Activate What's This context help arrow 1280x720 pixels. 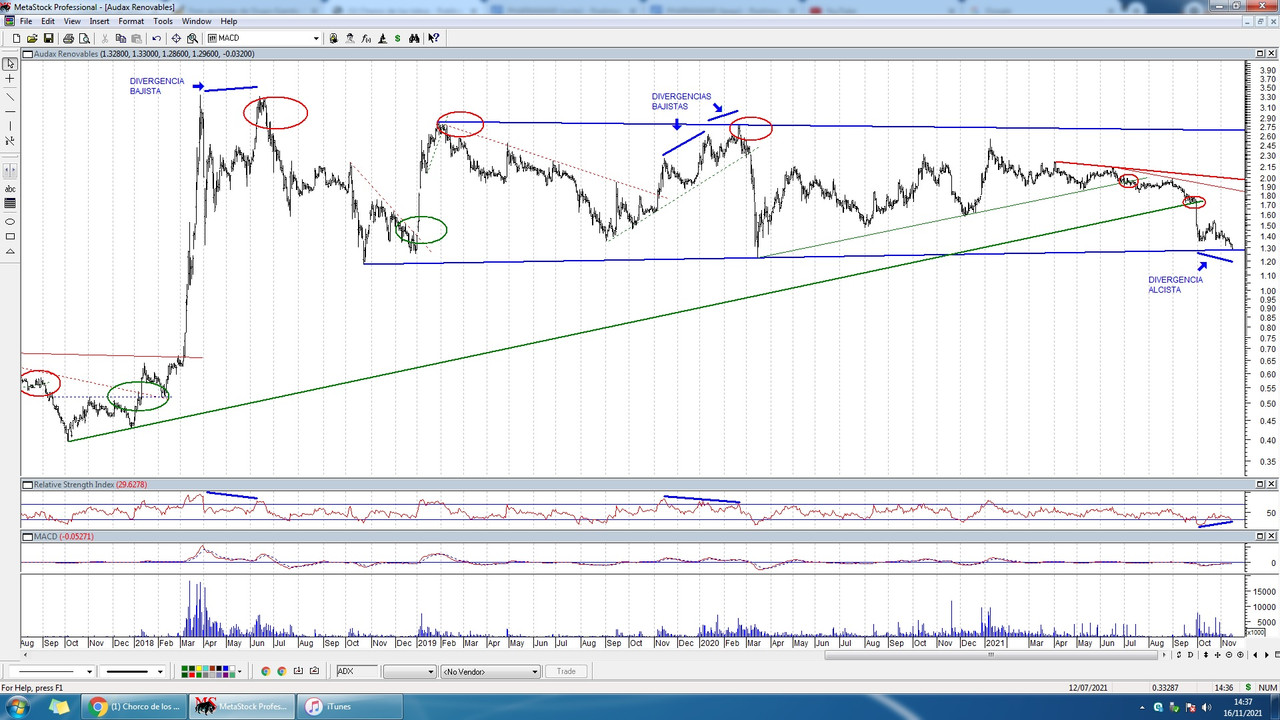432,38
